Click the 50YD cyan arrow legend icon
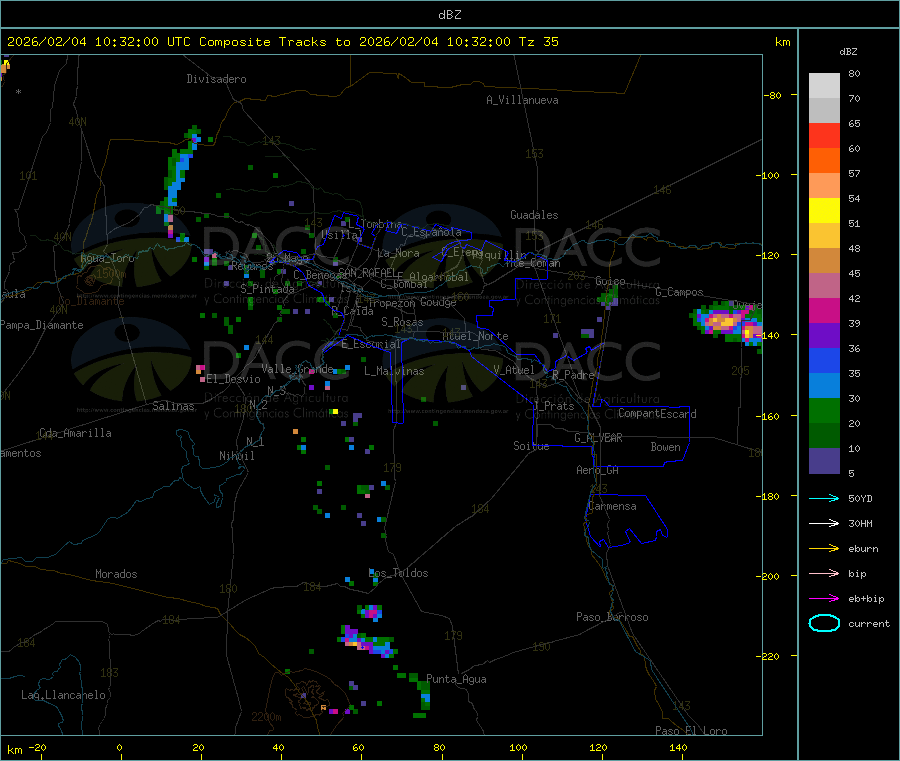Viewport: 900px width, 761px height. 824,498
